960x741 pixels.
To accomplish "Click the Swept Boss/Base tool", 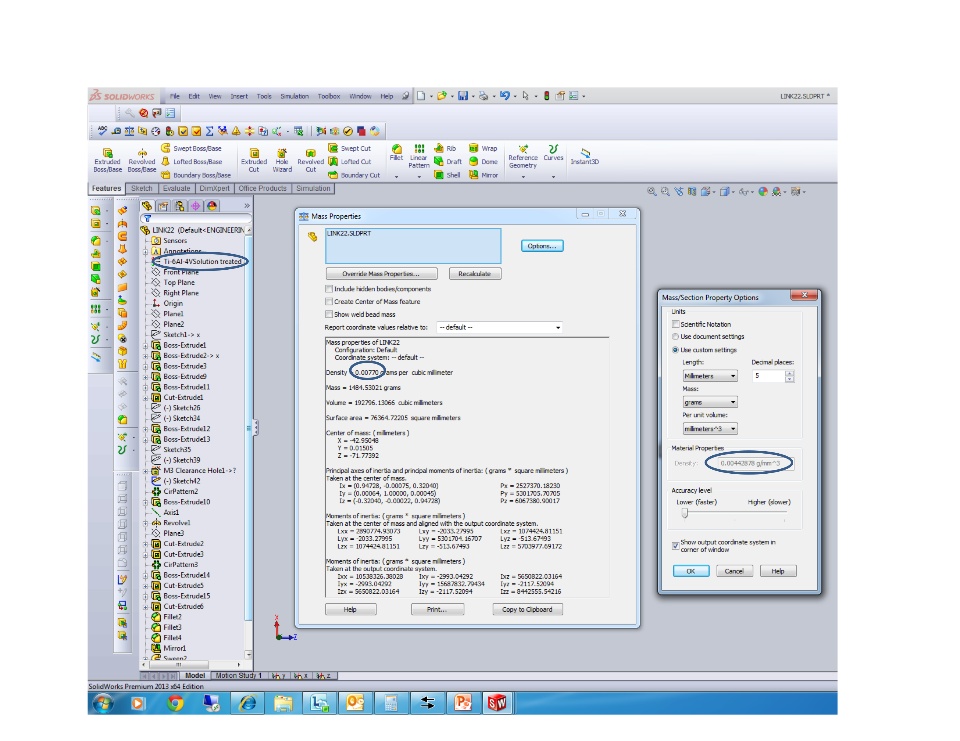I will [x=191, y=148].
